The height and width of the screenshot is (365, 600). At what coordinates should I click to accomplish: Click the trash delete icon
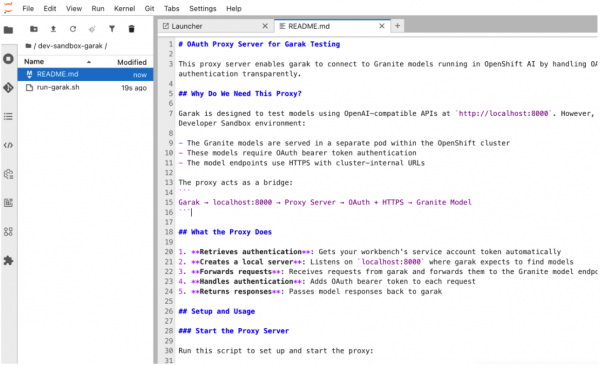click(x=131, y=29)
